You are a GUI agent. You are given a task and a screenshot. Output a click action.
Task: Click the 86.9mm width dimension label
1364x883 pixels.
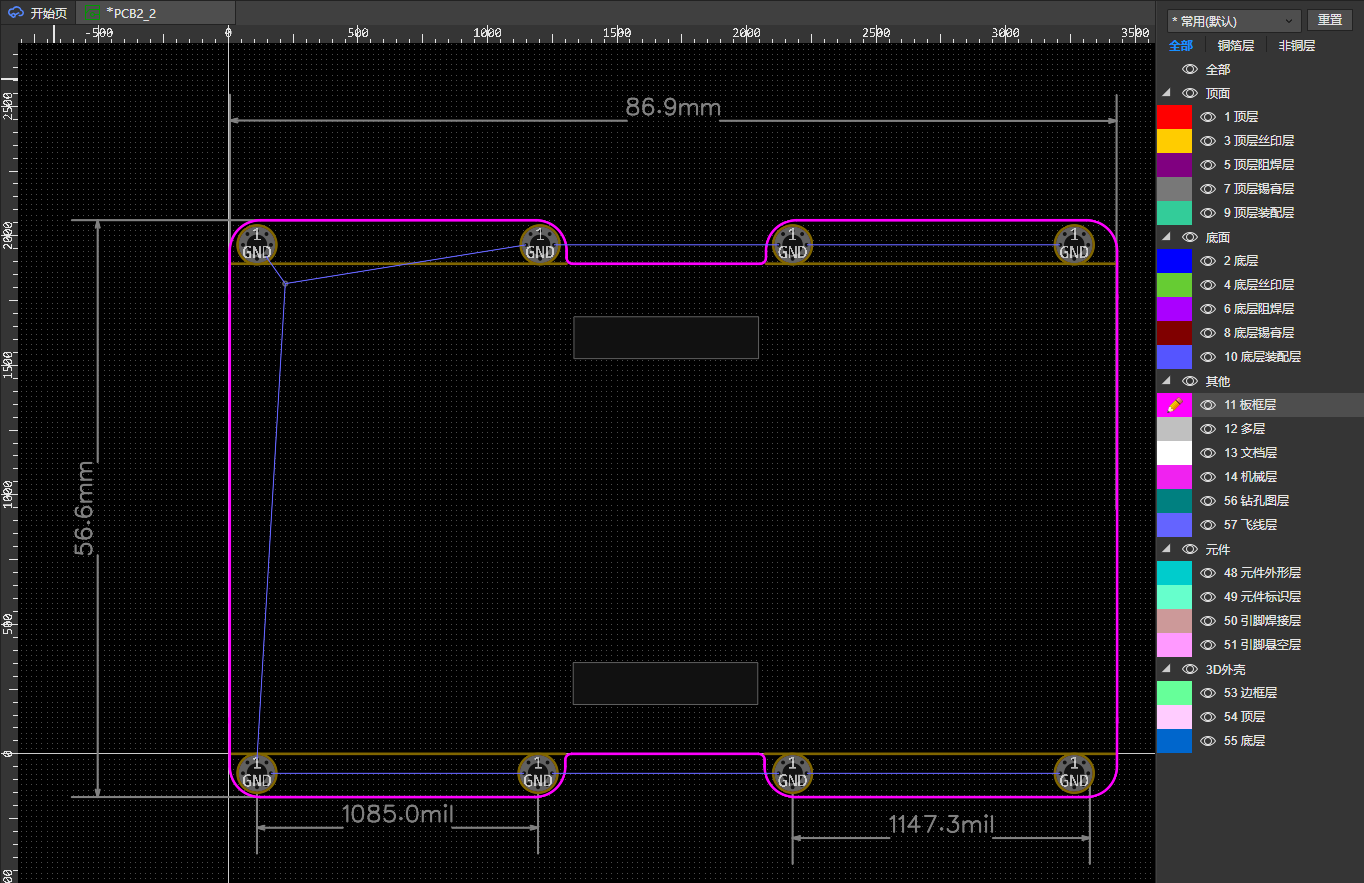[673, 108]
